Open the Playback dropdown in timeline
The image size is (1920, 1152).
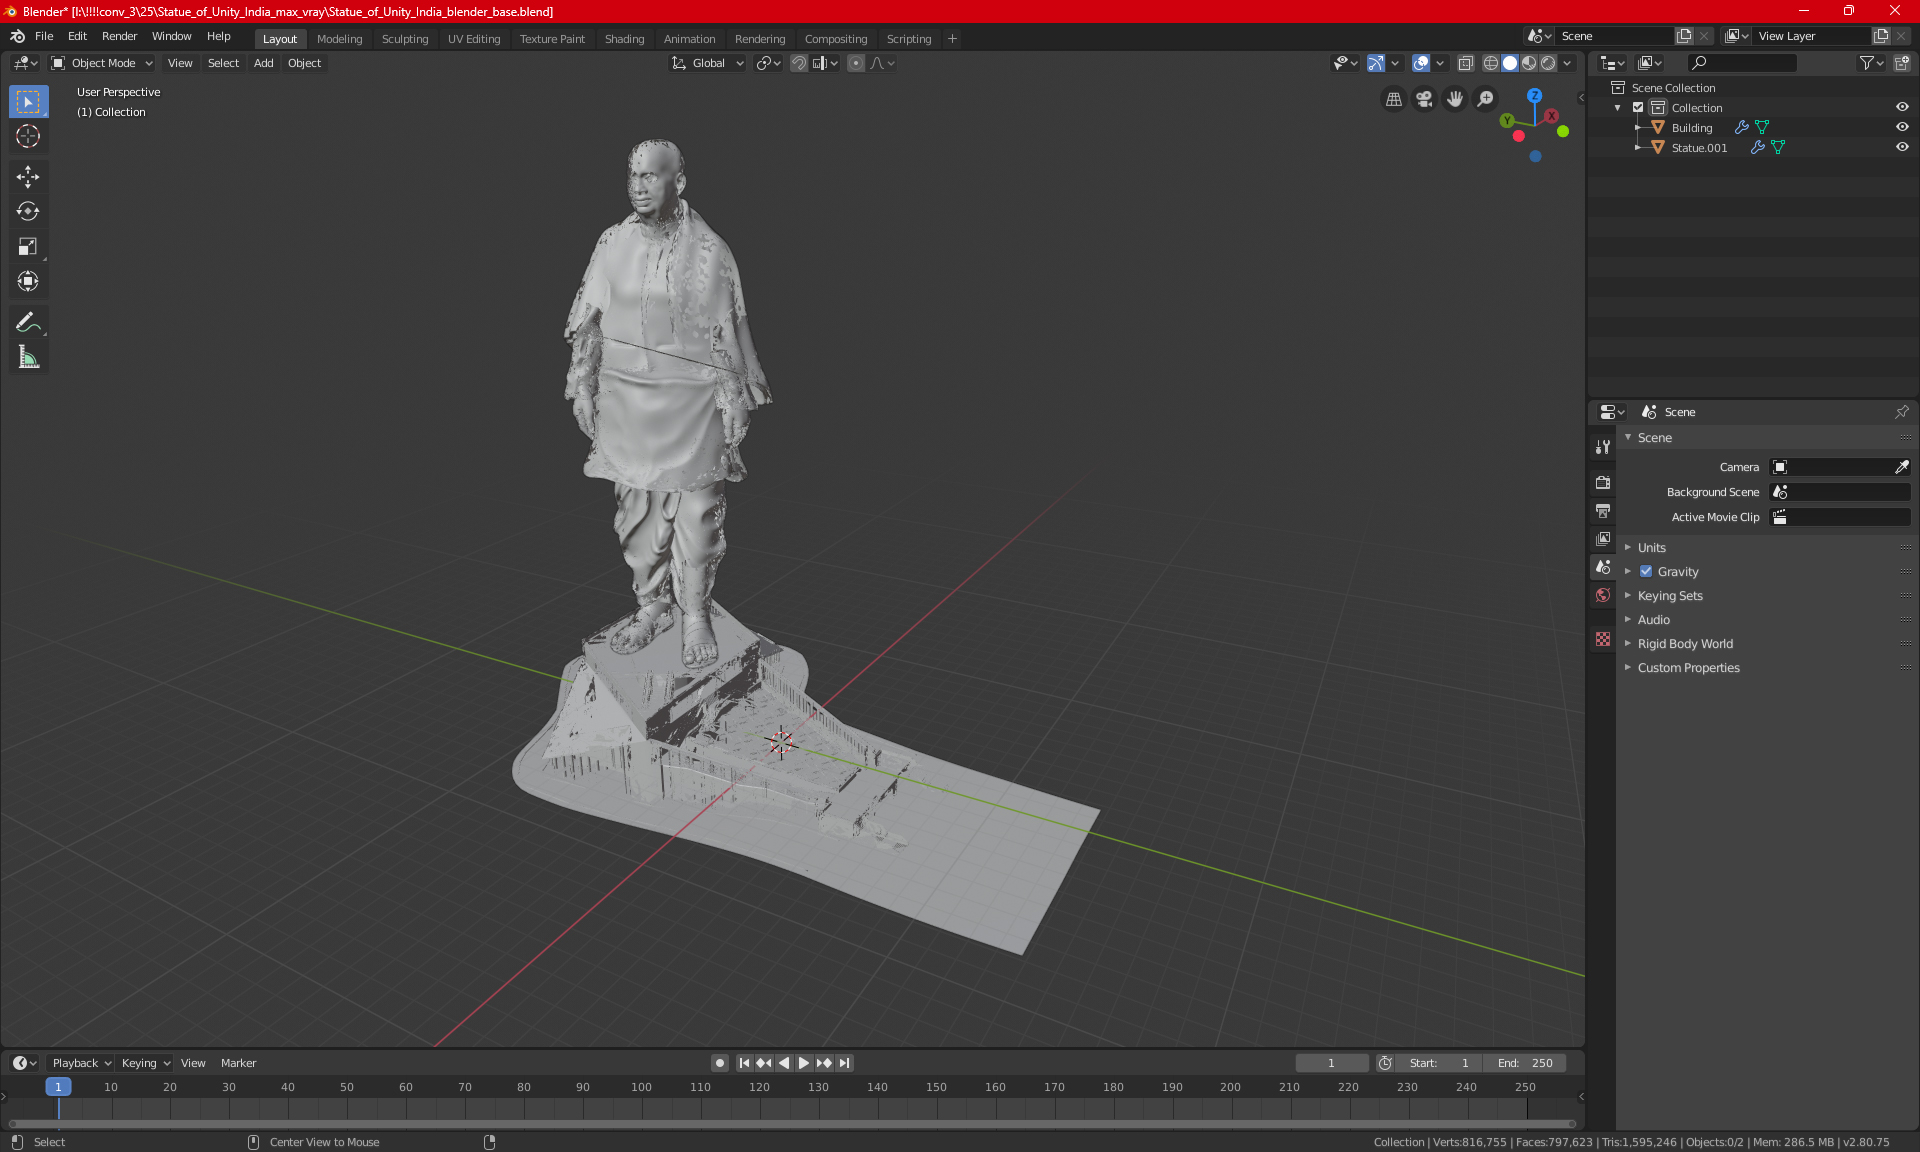point(81,1063)
